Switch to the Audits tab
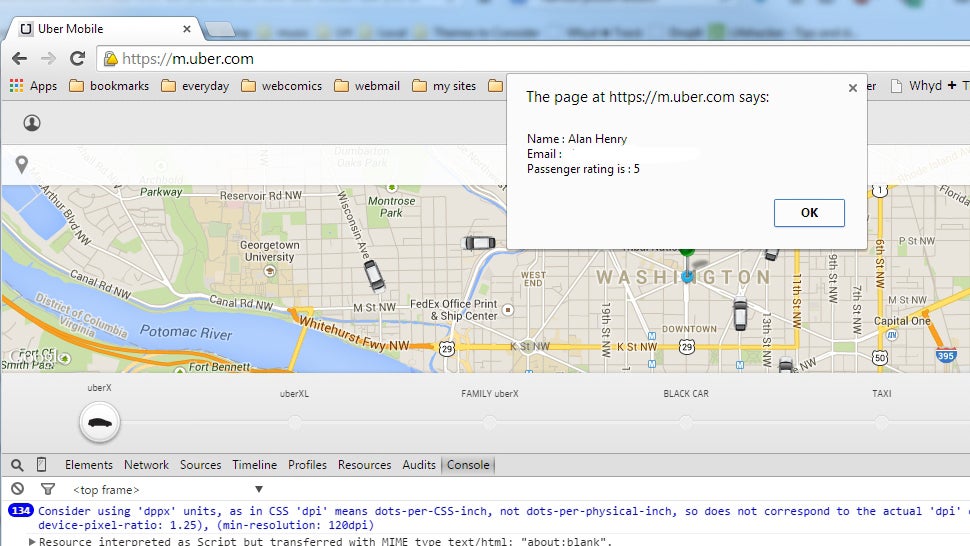The height and width of the screenshot is (546, 970). pos(419,465)
